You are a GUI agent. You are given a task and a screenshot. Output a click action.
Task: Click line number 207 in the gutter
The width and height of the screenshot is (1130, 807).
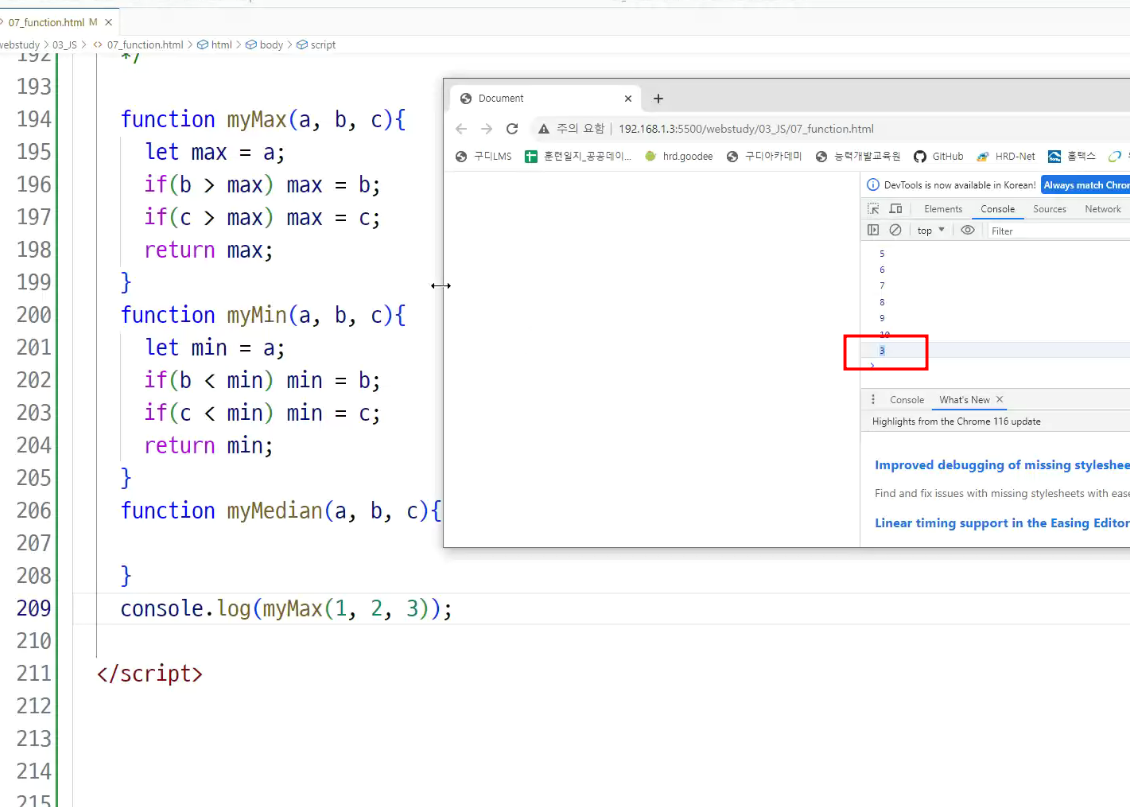(x=34, y=543)
